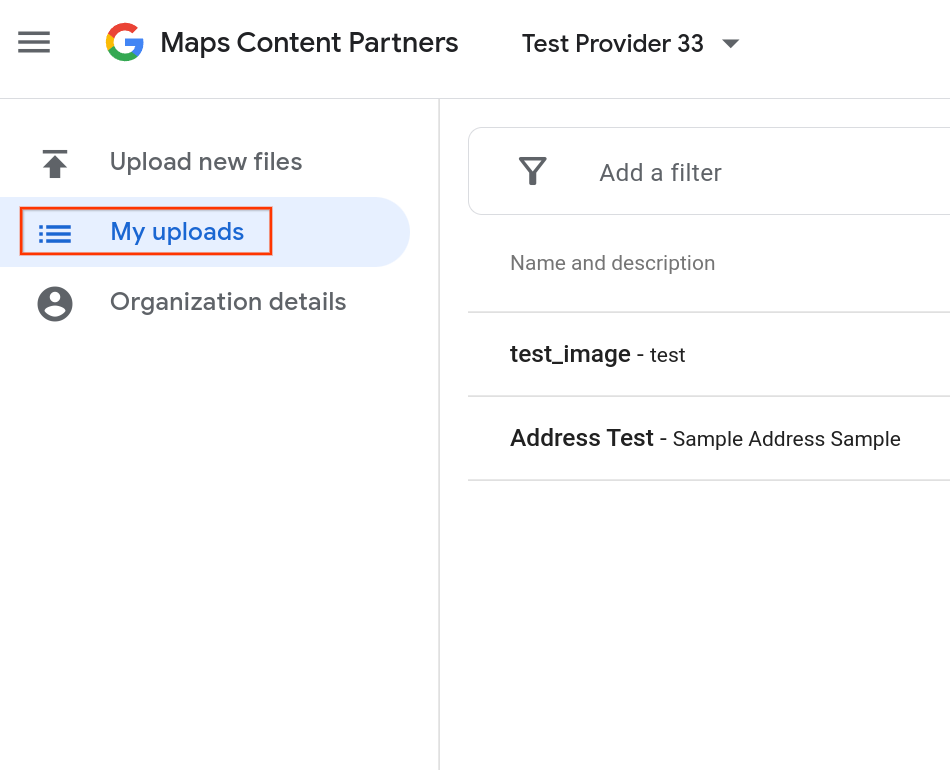This screenshot has height=770, width=950.
Task: Open the hamburger main menu
Action: pyautogui.click(x=34, y=43)
